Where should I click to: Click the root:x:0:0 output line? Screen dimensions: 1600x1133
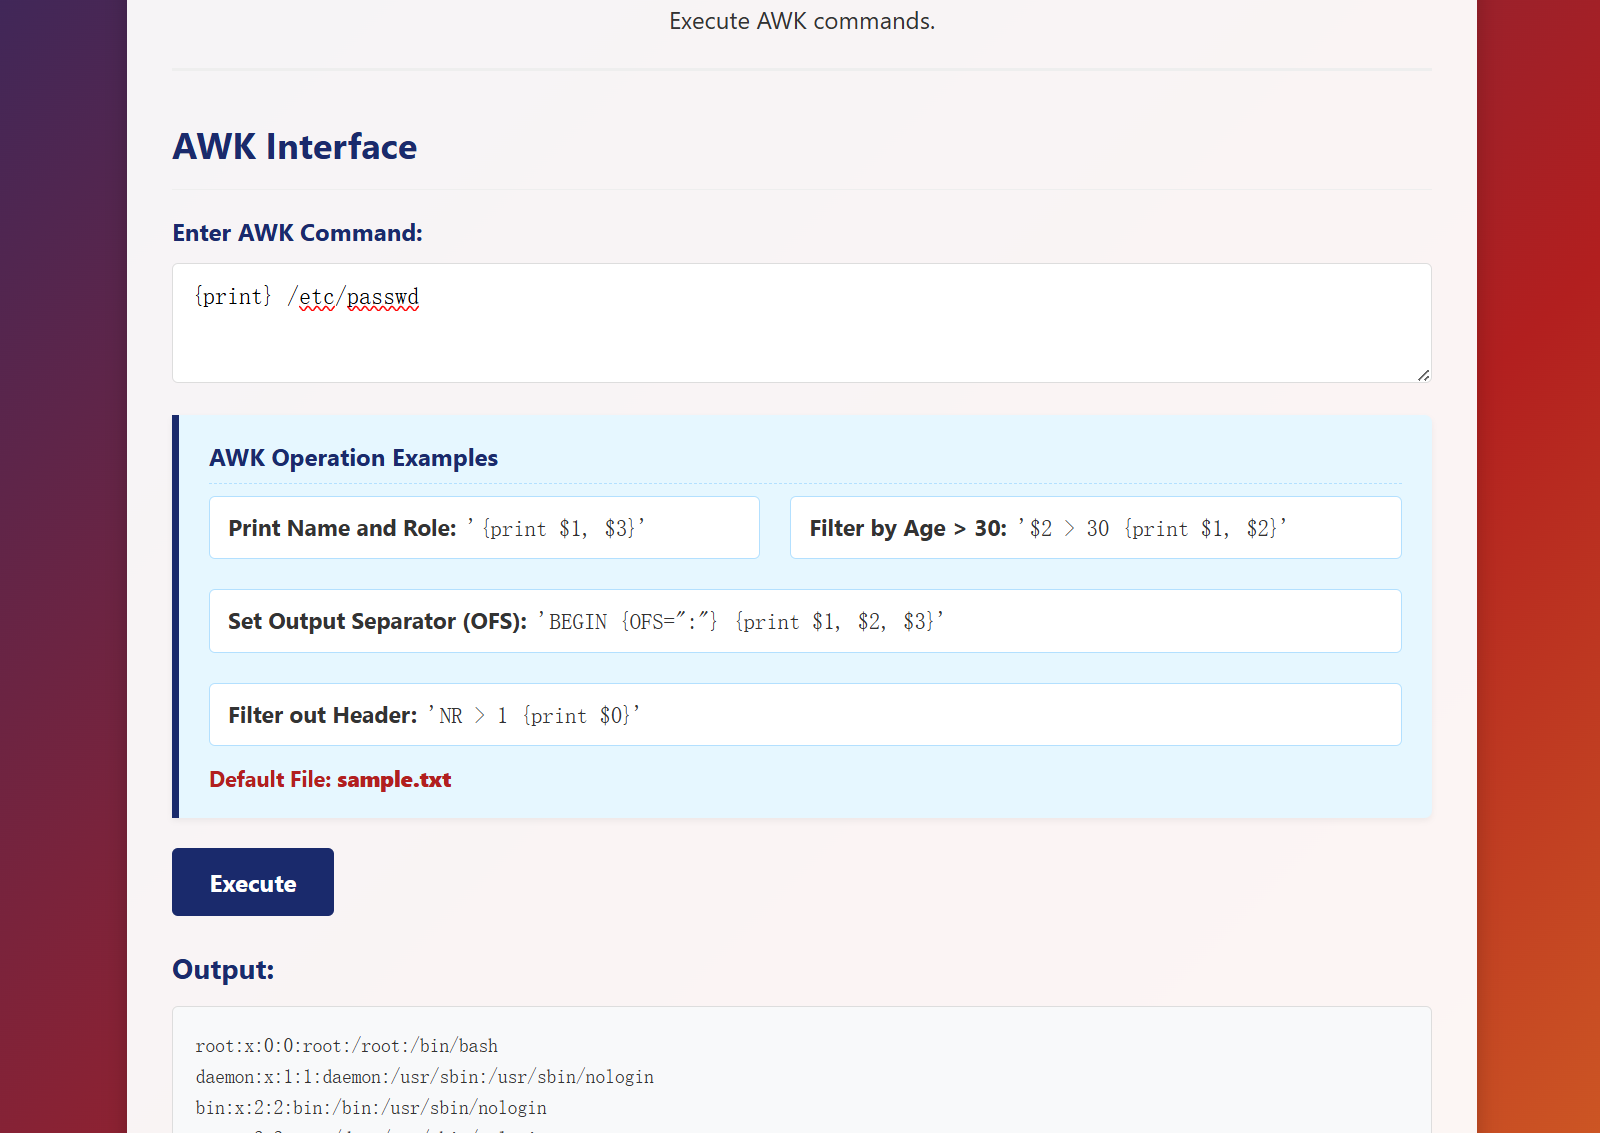click(x=347, y=1046)
